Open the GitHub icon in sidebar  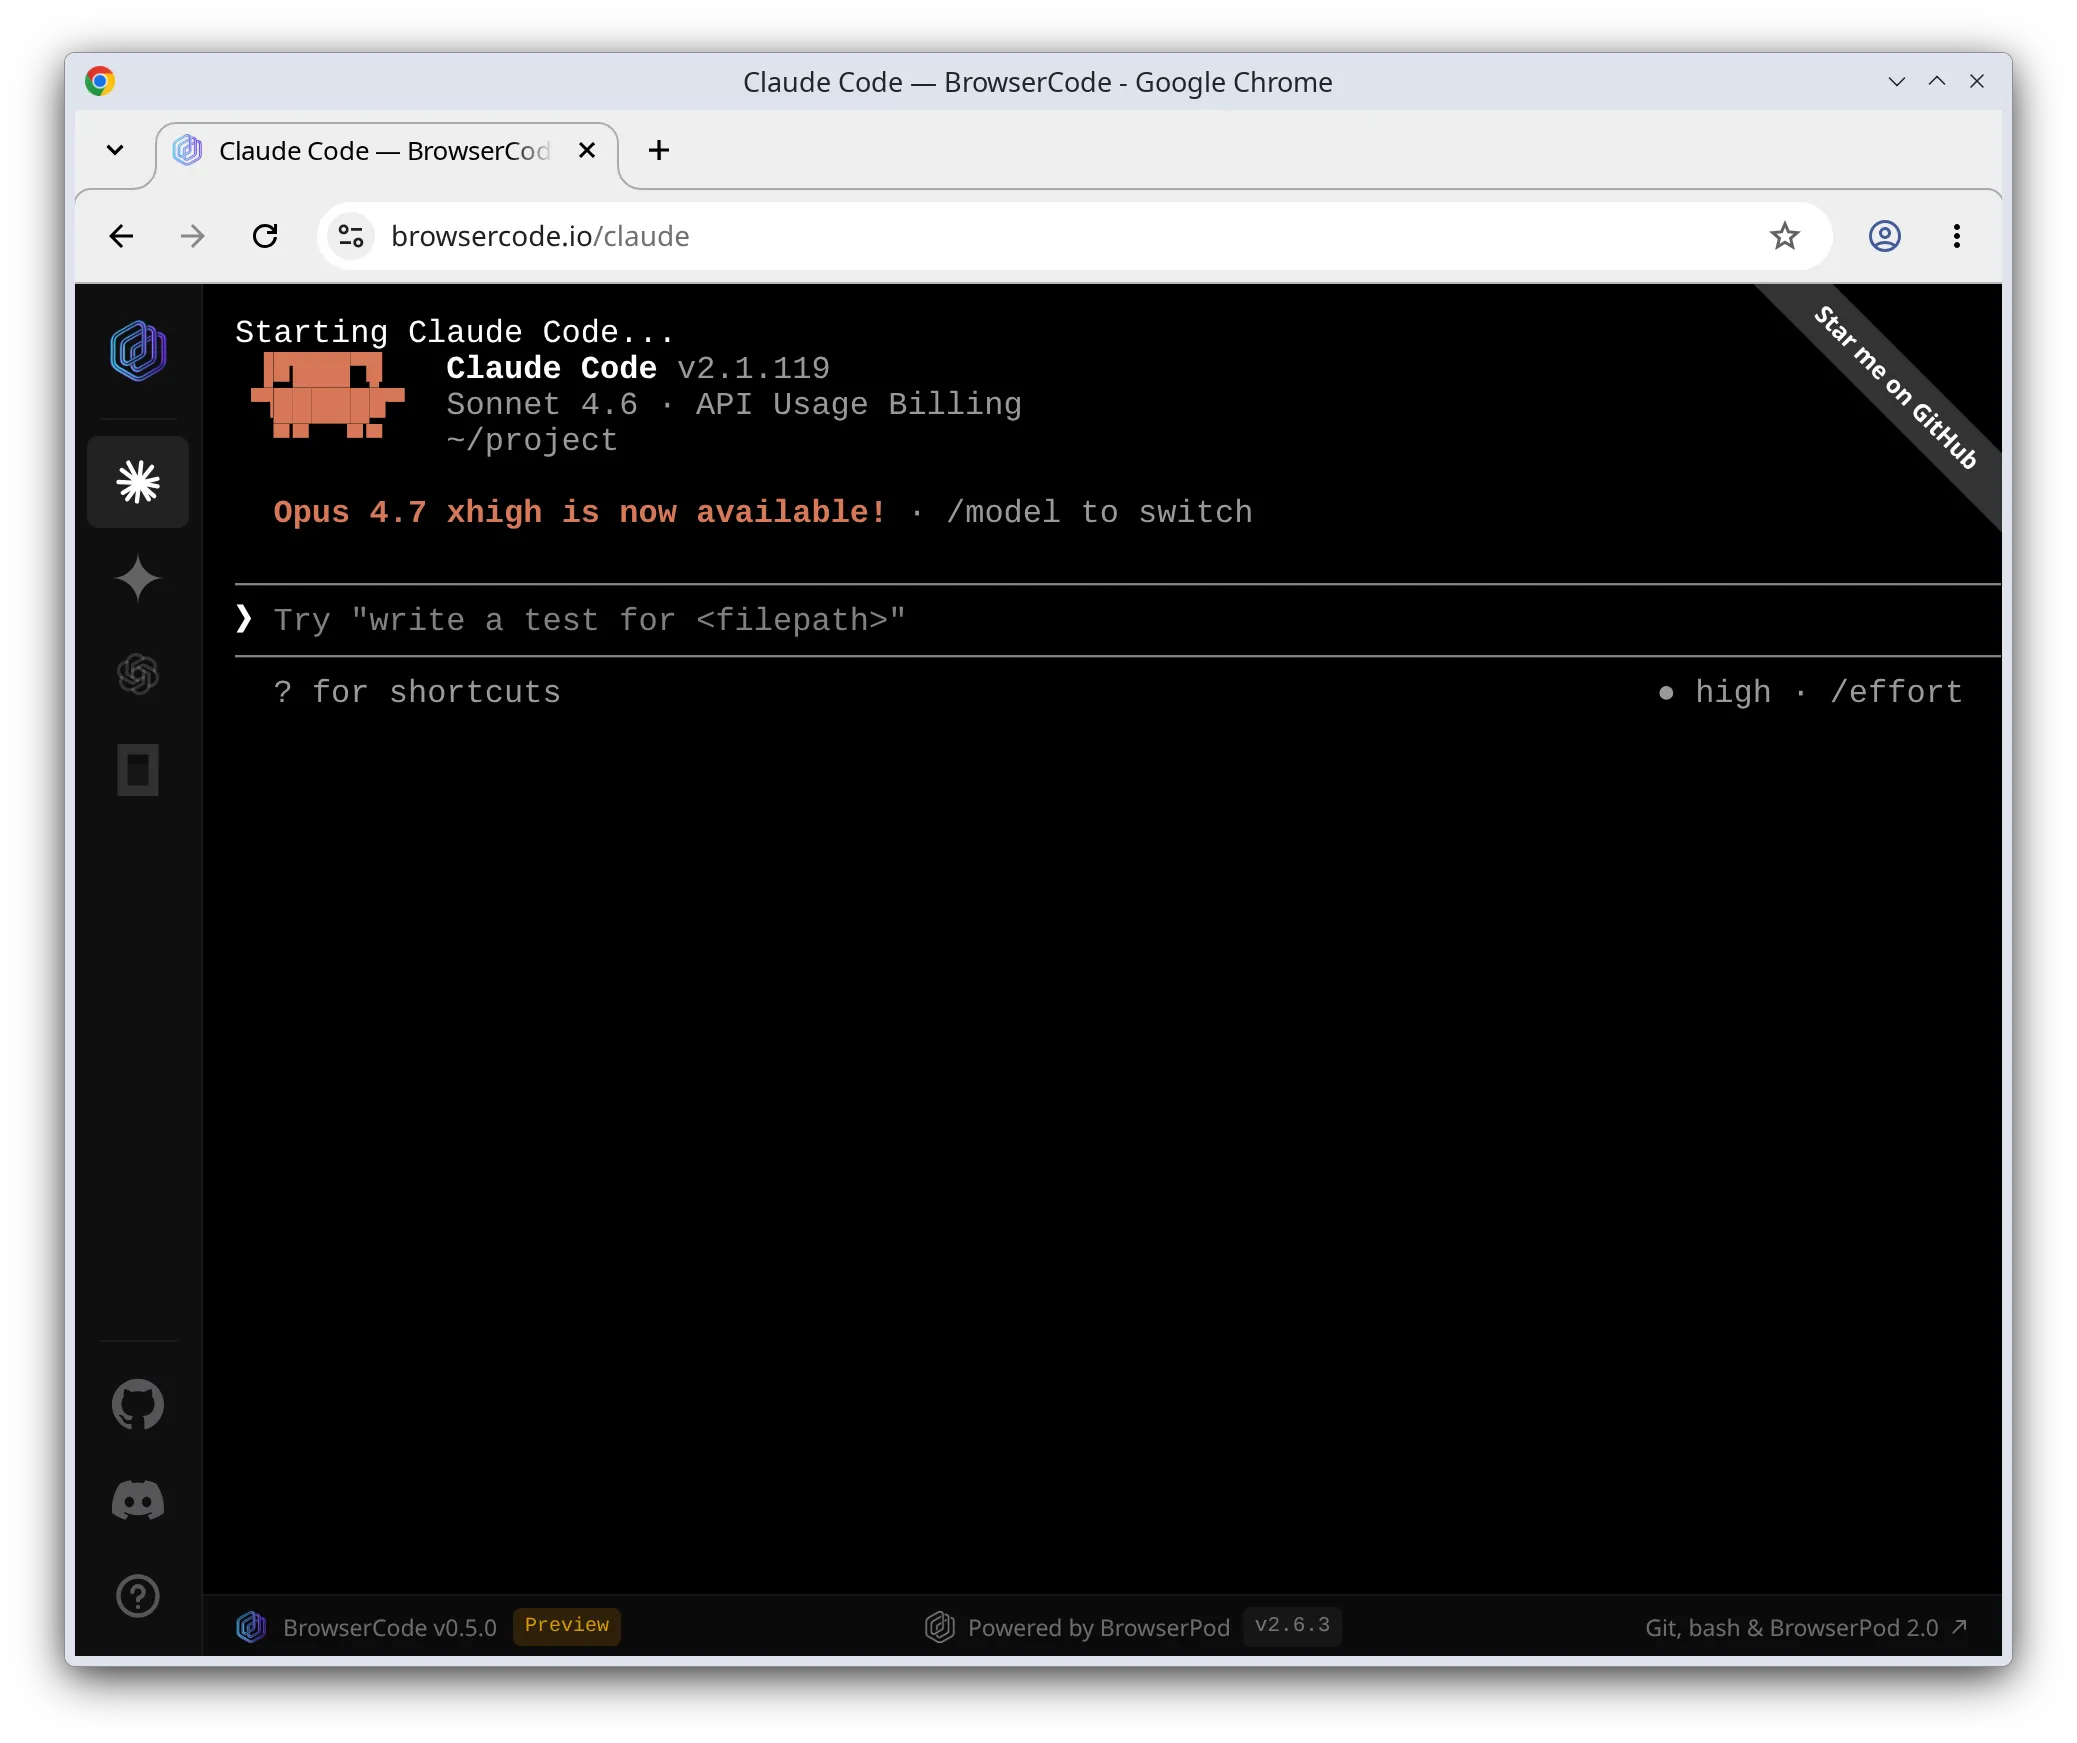pyautogui.click(x=138, y=1405)
